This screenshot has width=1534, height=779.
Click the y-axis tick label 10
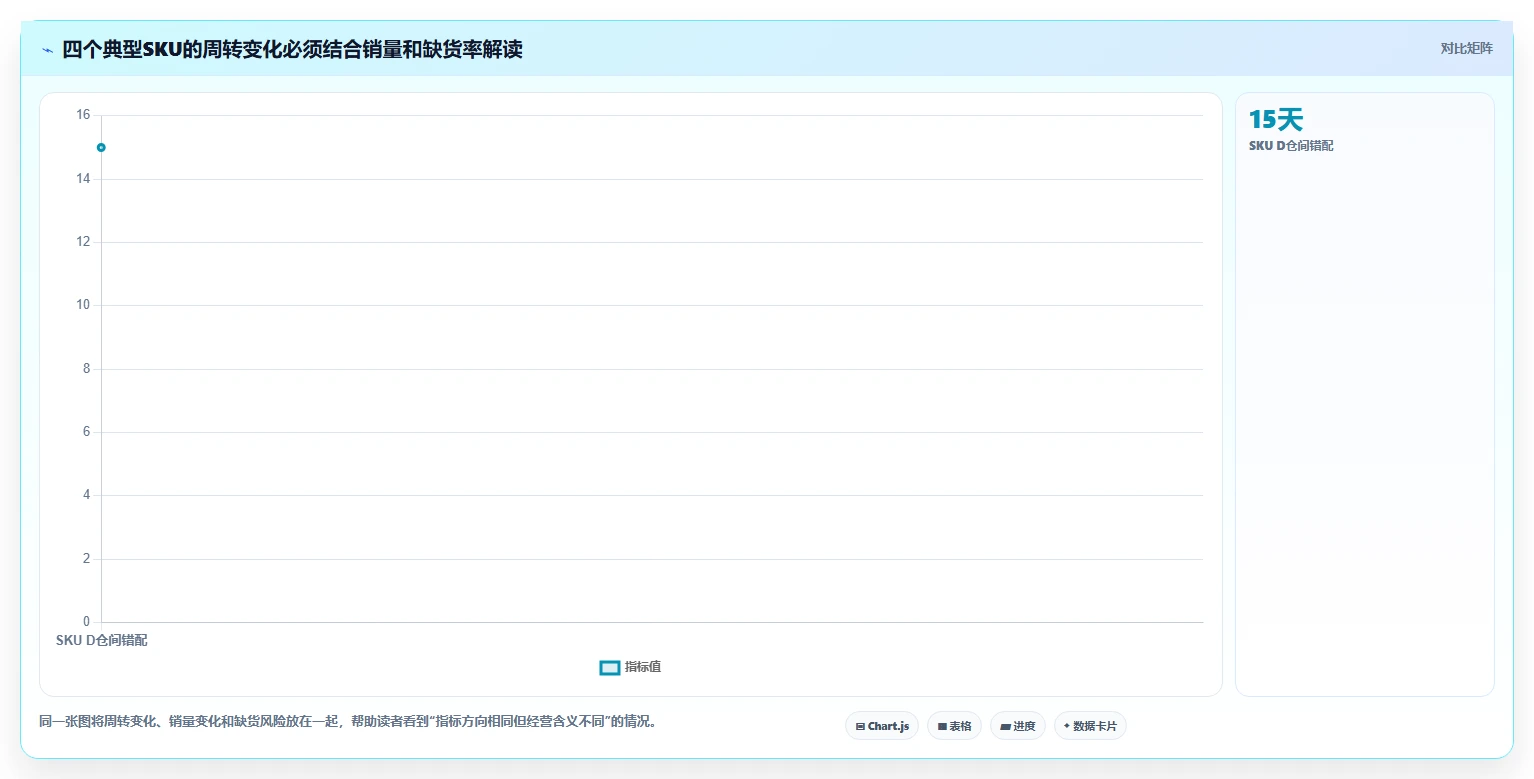(83, 305)
